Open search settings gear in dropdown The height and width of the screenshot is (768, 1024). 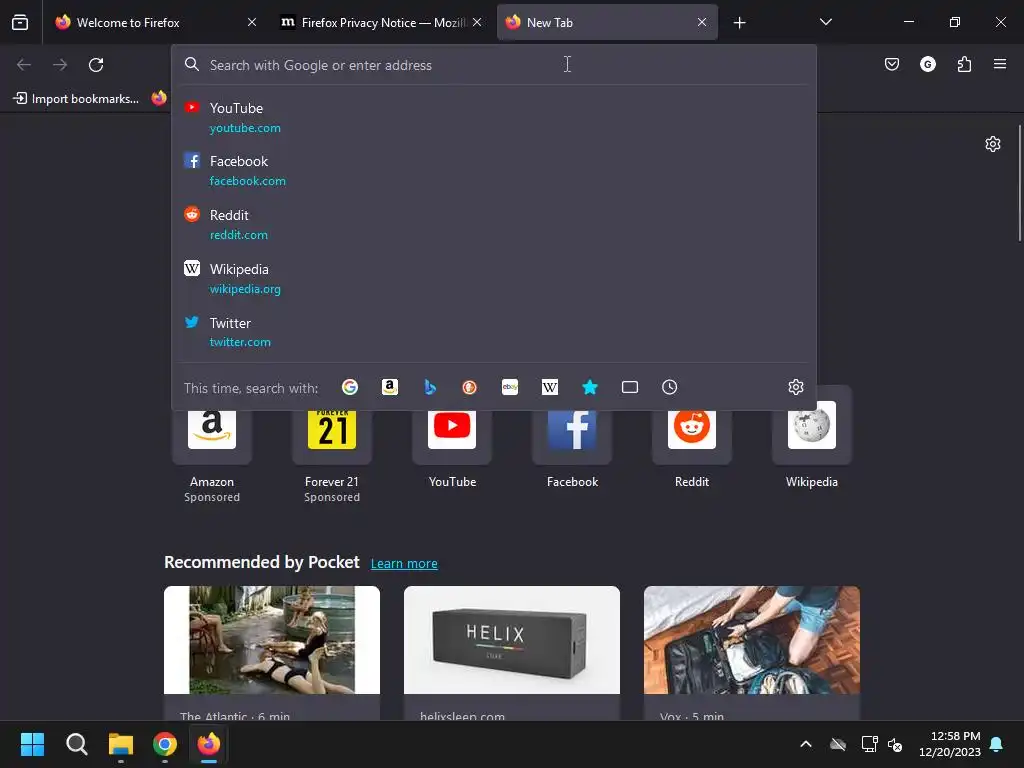(x=795, y=387)
